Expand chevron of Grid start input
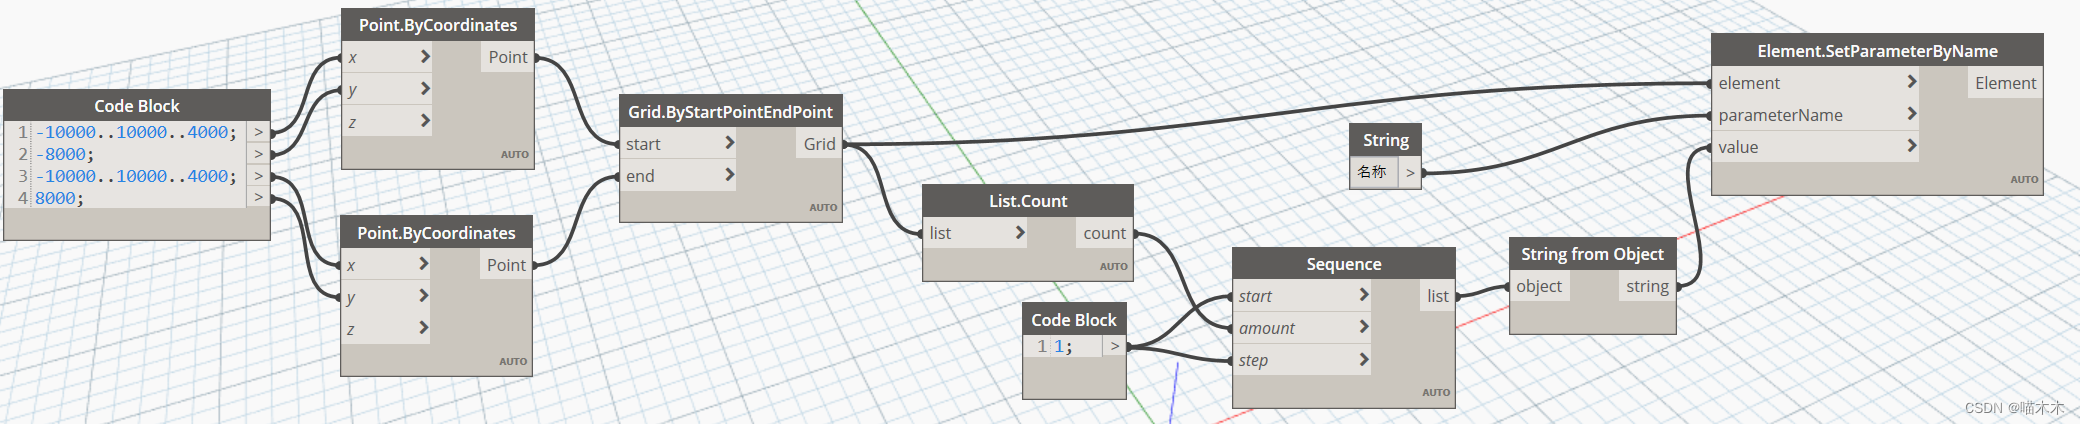 (x=729, y=143)
